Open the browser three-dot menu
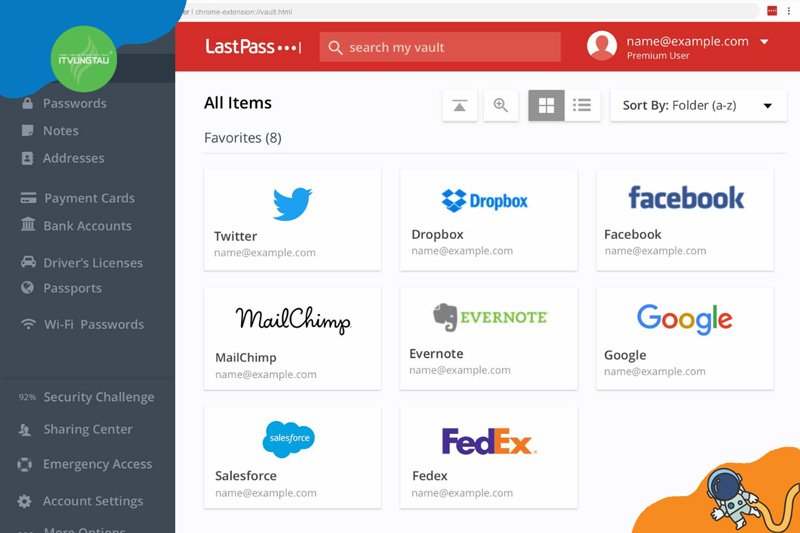 click(789, 11)
